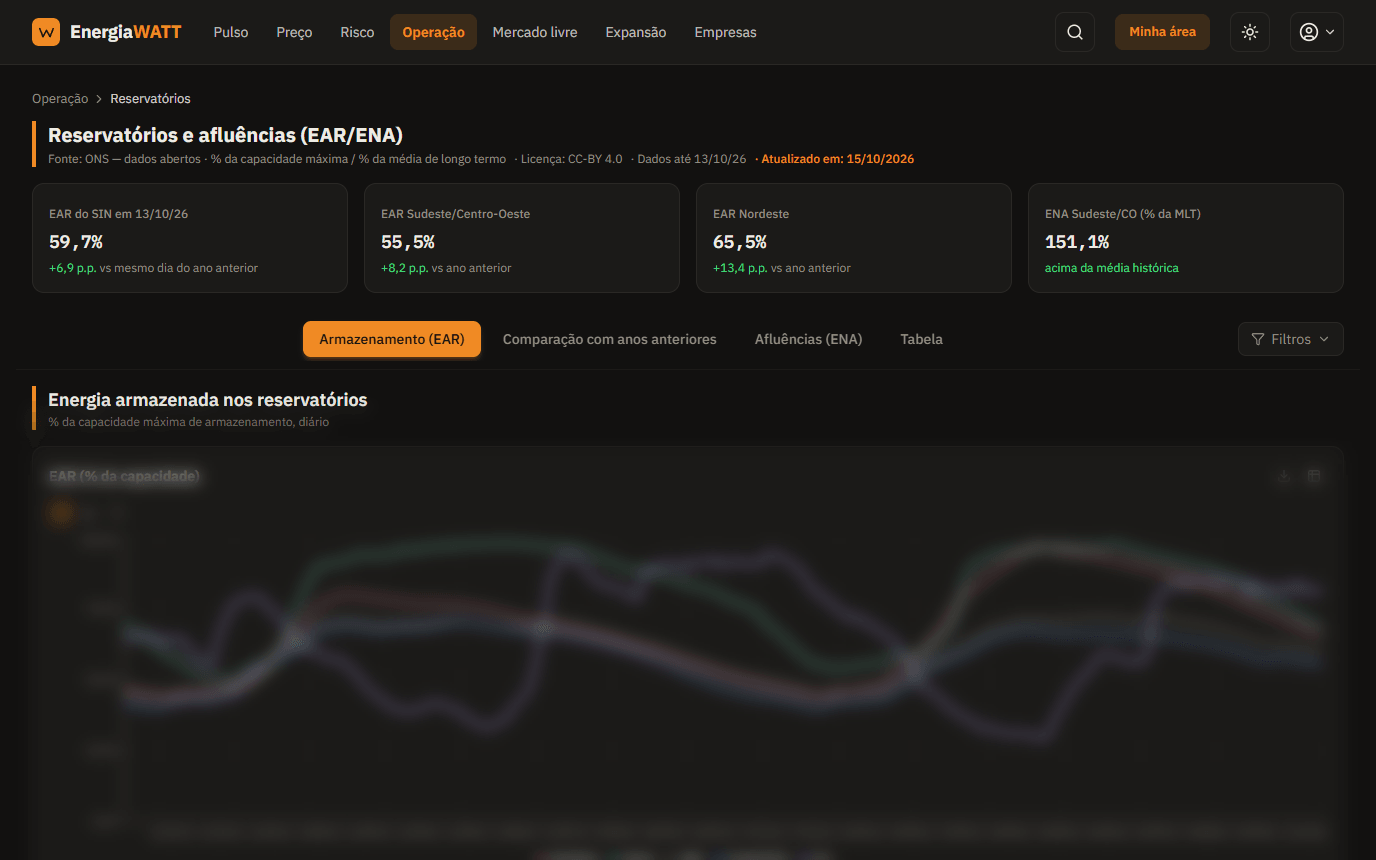Open the Filtros dropdown
The width and height of the screenshot is (1376, 860).
pyautogui.click(x=1291, y=339)
